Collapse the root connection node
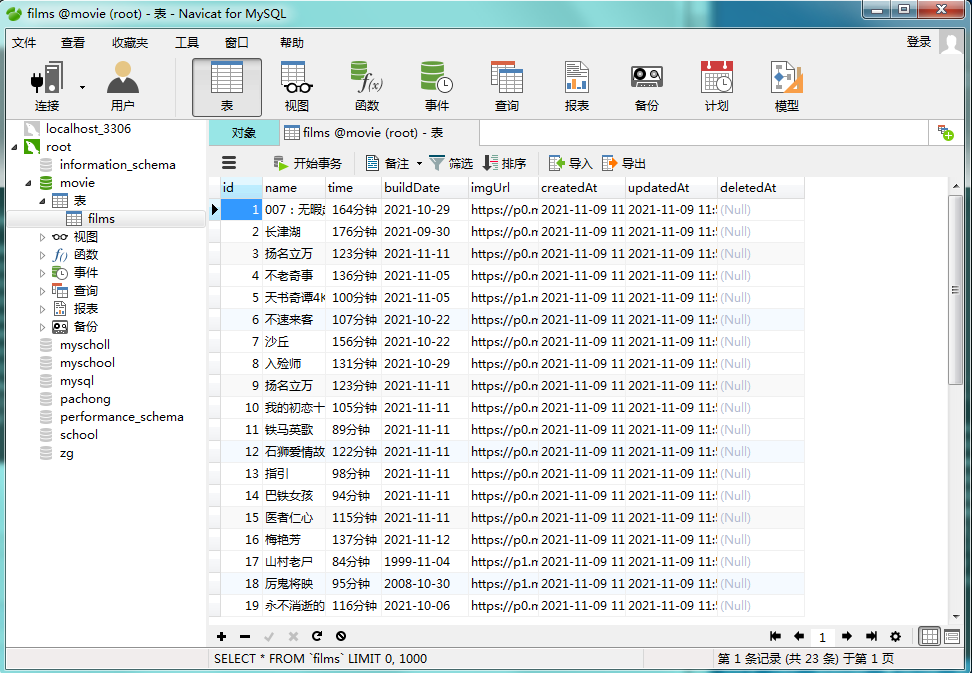972x673 pixels. 14,147
